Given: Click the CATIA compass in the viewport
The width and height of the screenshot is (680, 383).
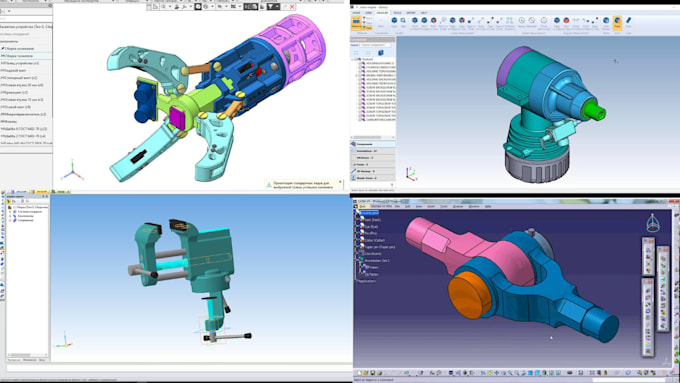Looking at the screenshot, I should coord(653,223).
